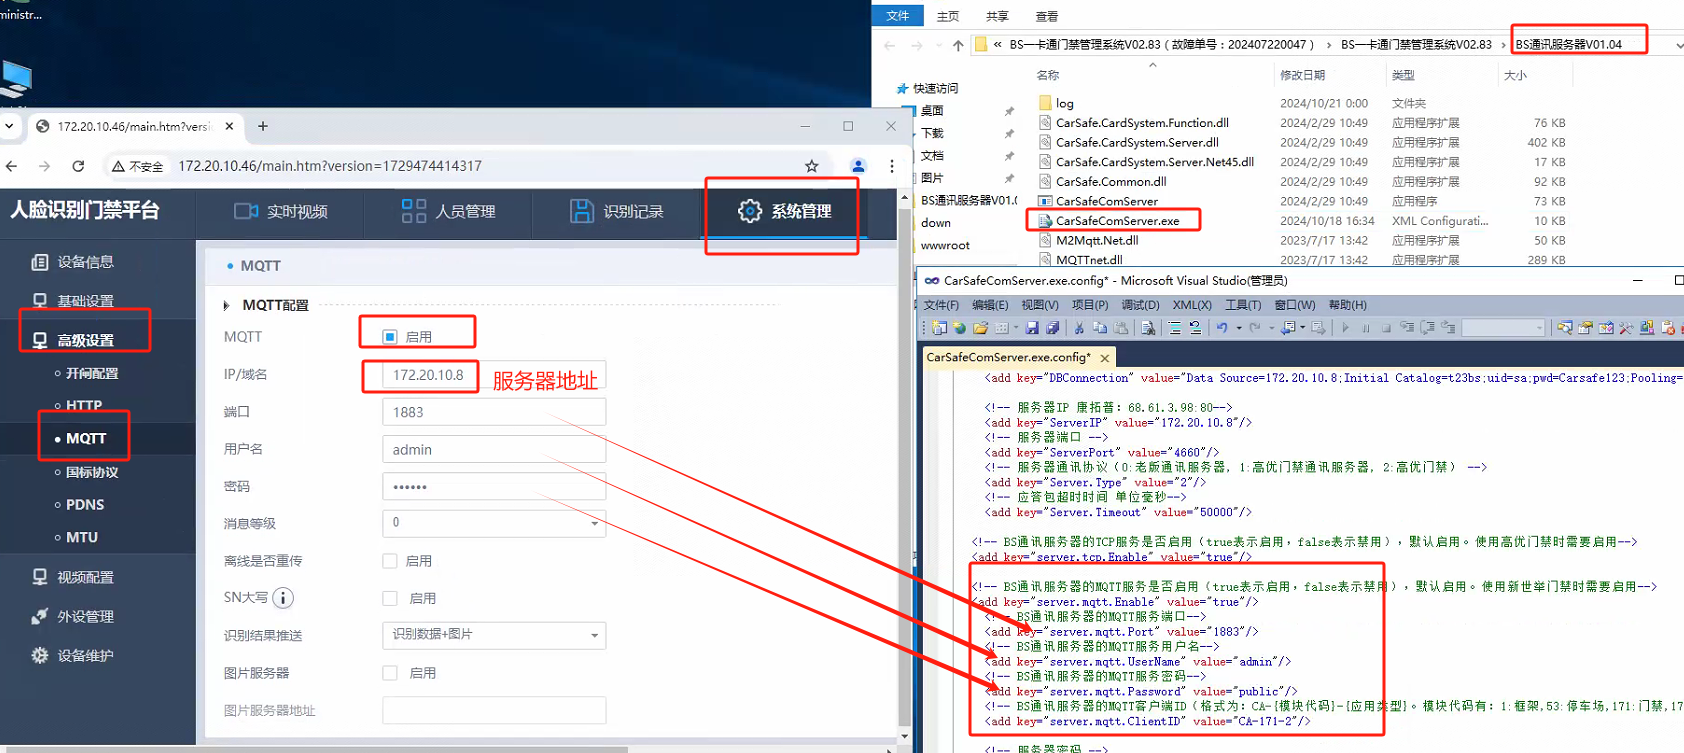The image size is (1684, 753).
Task: Toggle the MQTT 启用 checkbox
Action: click(x=390, y=337)
